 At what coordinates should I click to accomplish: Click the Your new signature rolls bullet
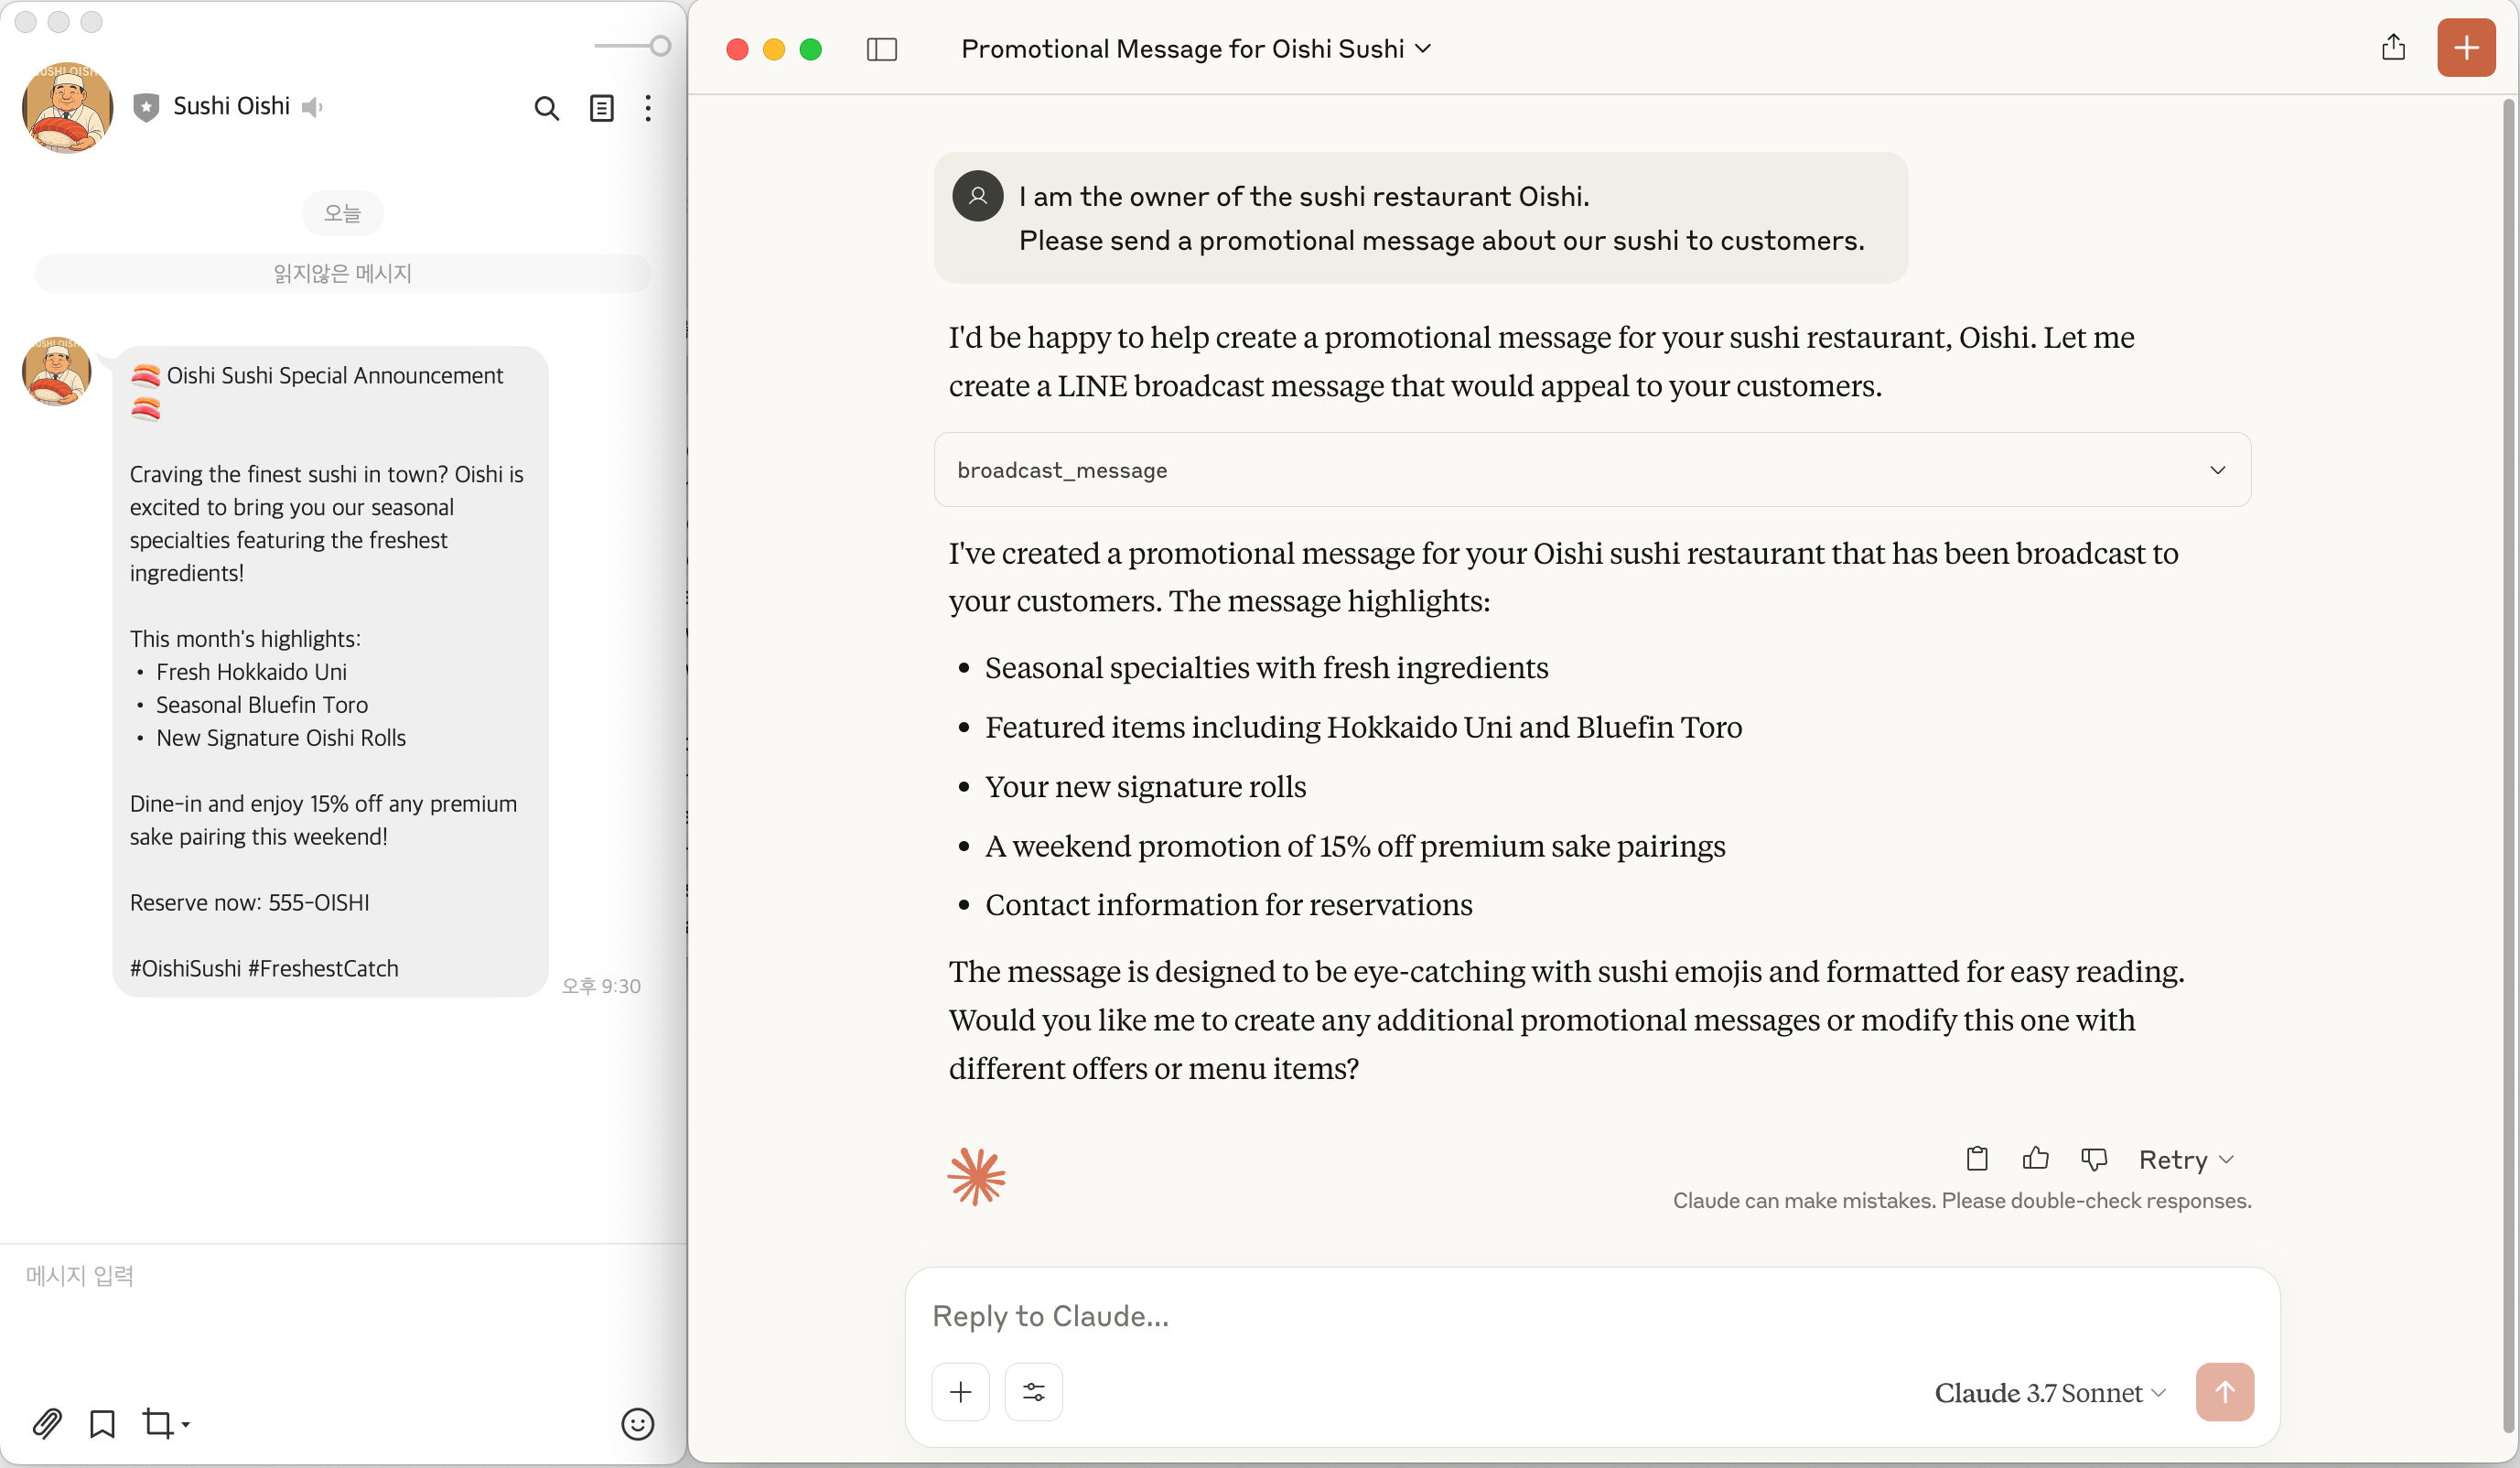(1145, 786)
